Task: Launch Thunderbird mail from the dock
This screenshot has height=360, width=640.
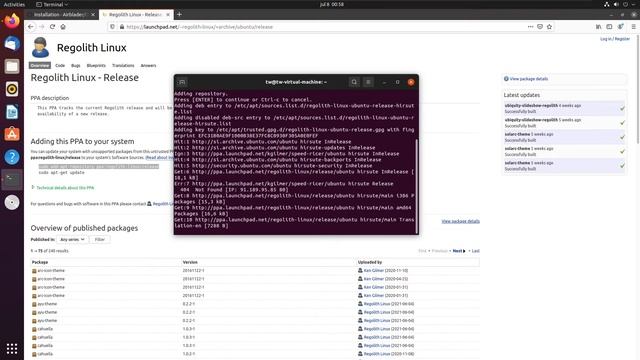Action: tap(12, 43)
